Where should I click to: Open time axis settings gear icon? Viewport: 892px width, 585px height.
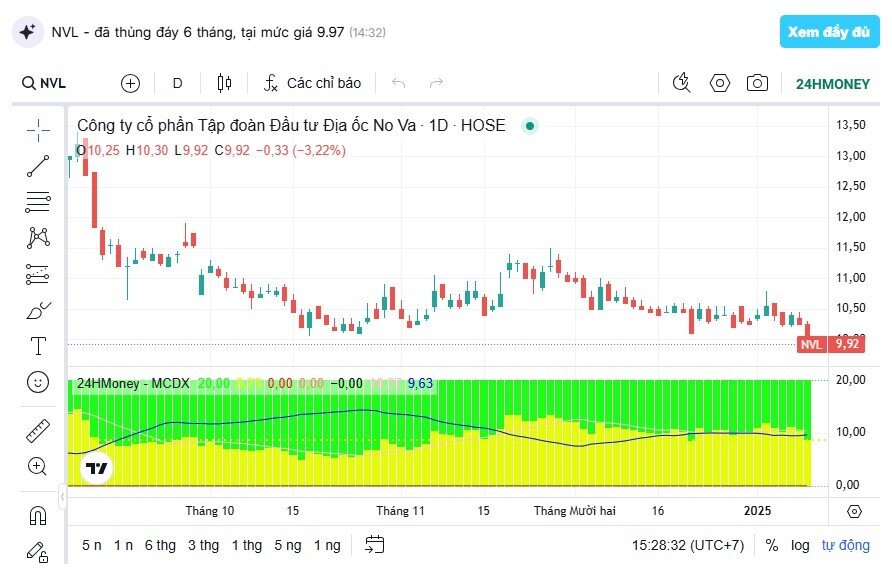click(854, 511)
